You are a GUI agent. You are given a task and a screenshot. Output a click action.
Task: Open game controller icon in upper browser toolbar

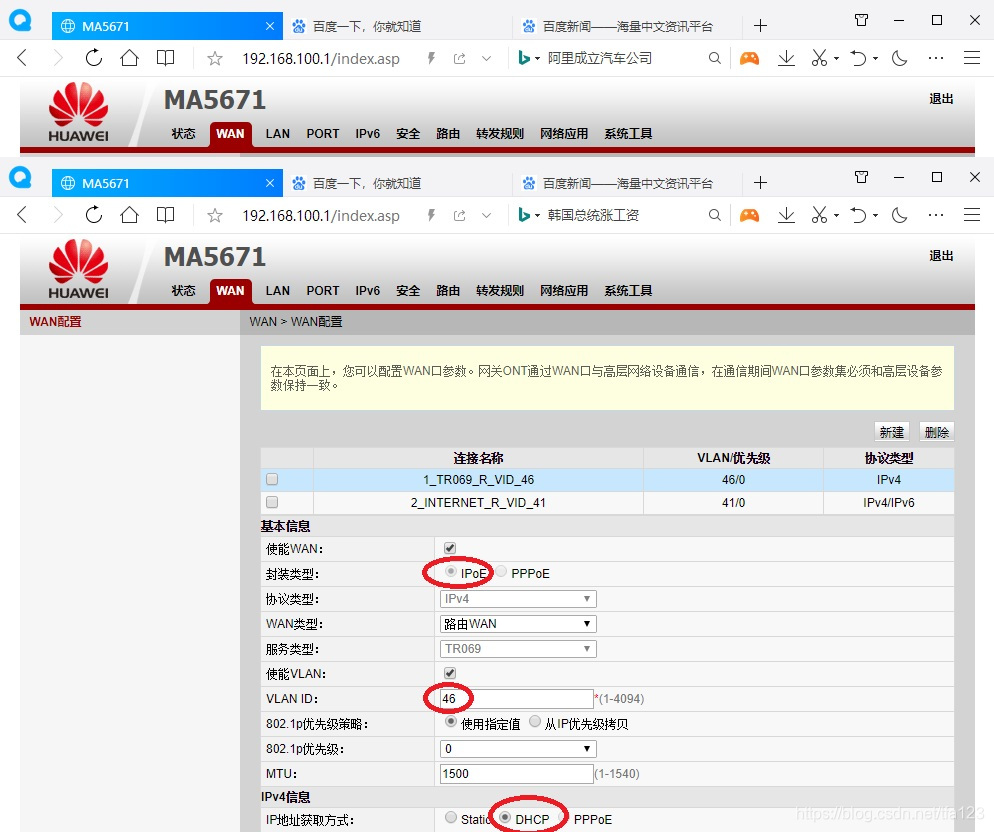[749, 58]
